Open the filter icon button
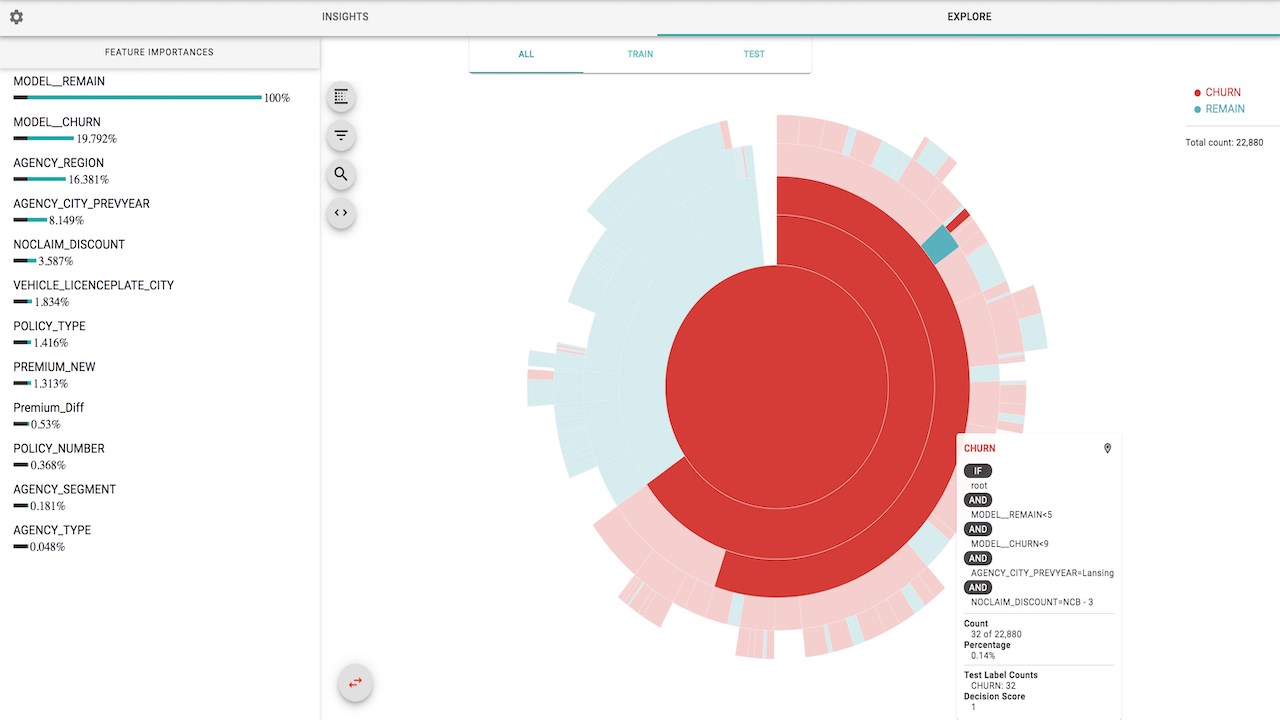The image size is (1280, 720). 341,136
